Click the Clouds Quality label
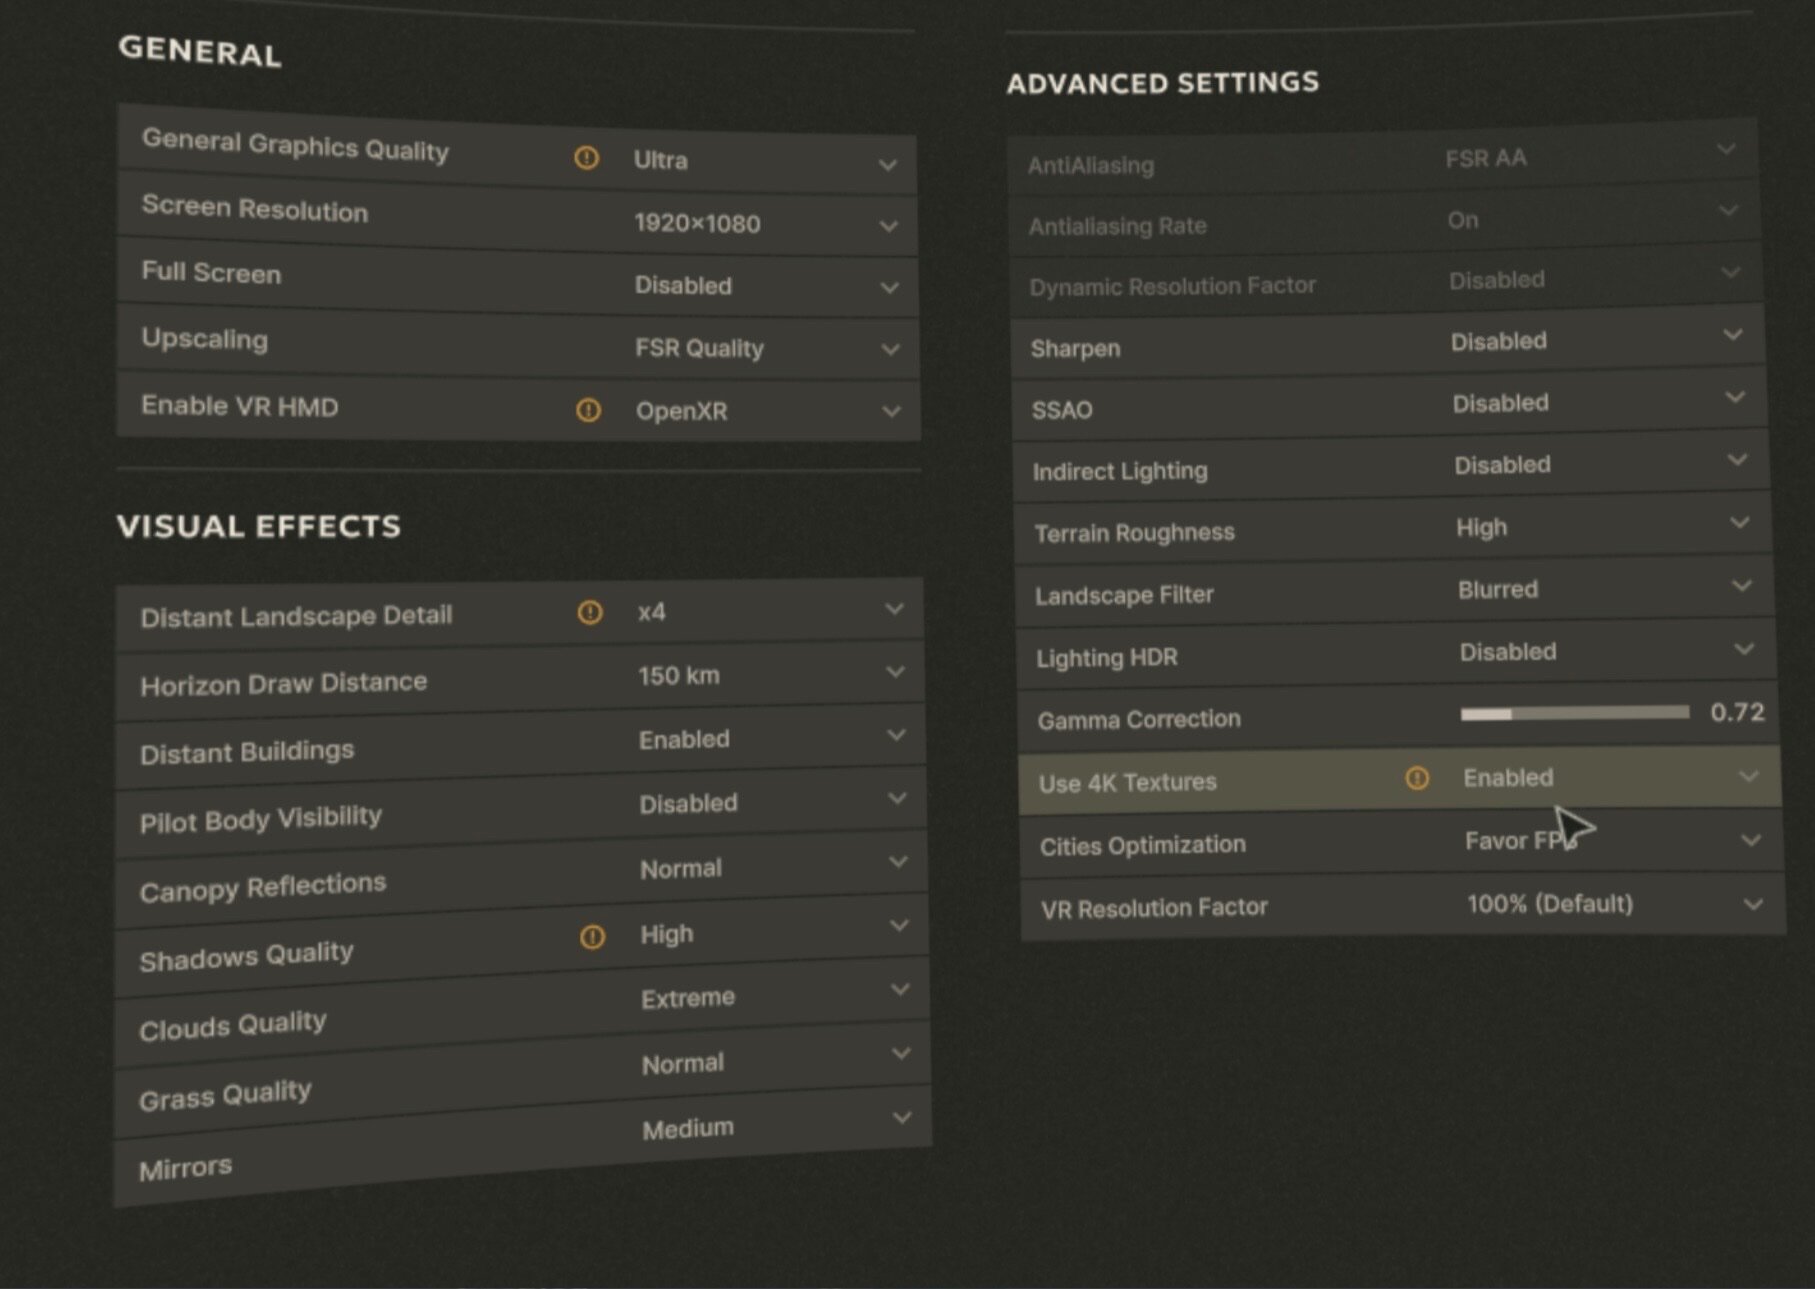The width and height of the screenshot is (1815, 1289). 232,1025
